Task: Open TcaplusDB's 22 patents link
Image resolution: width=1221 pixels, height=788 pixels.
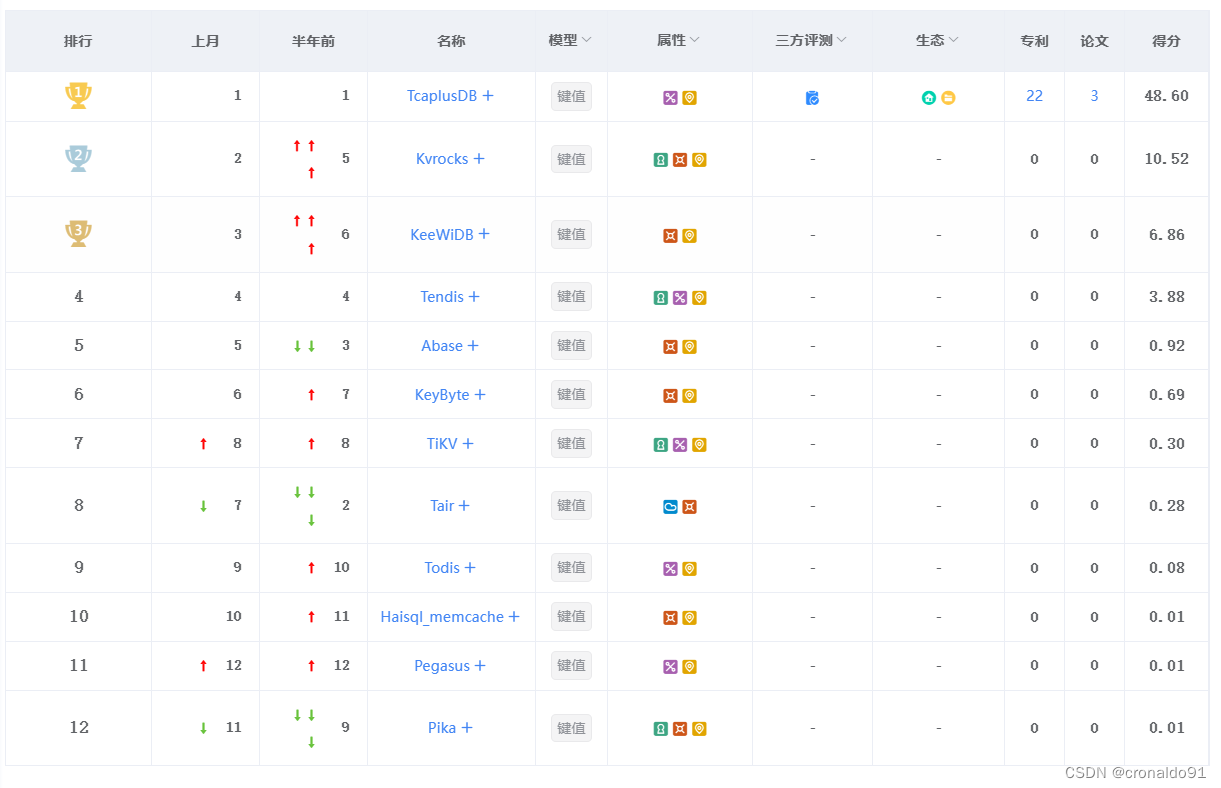Action: pyautogui.click(x=1034, y=96)
